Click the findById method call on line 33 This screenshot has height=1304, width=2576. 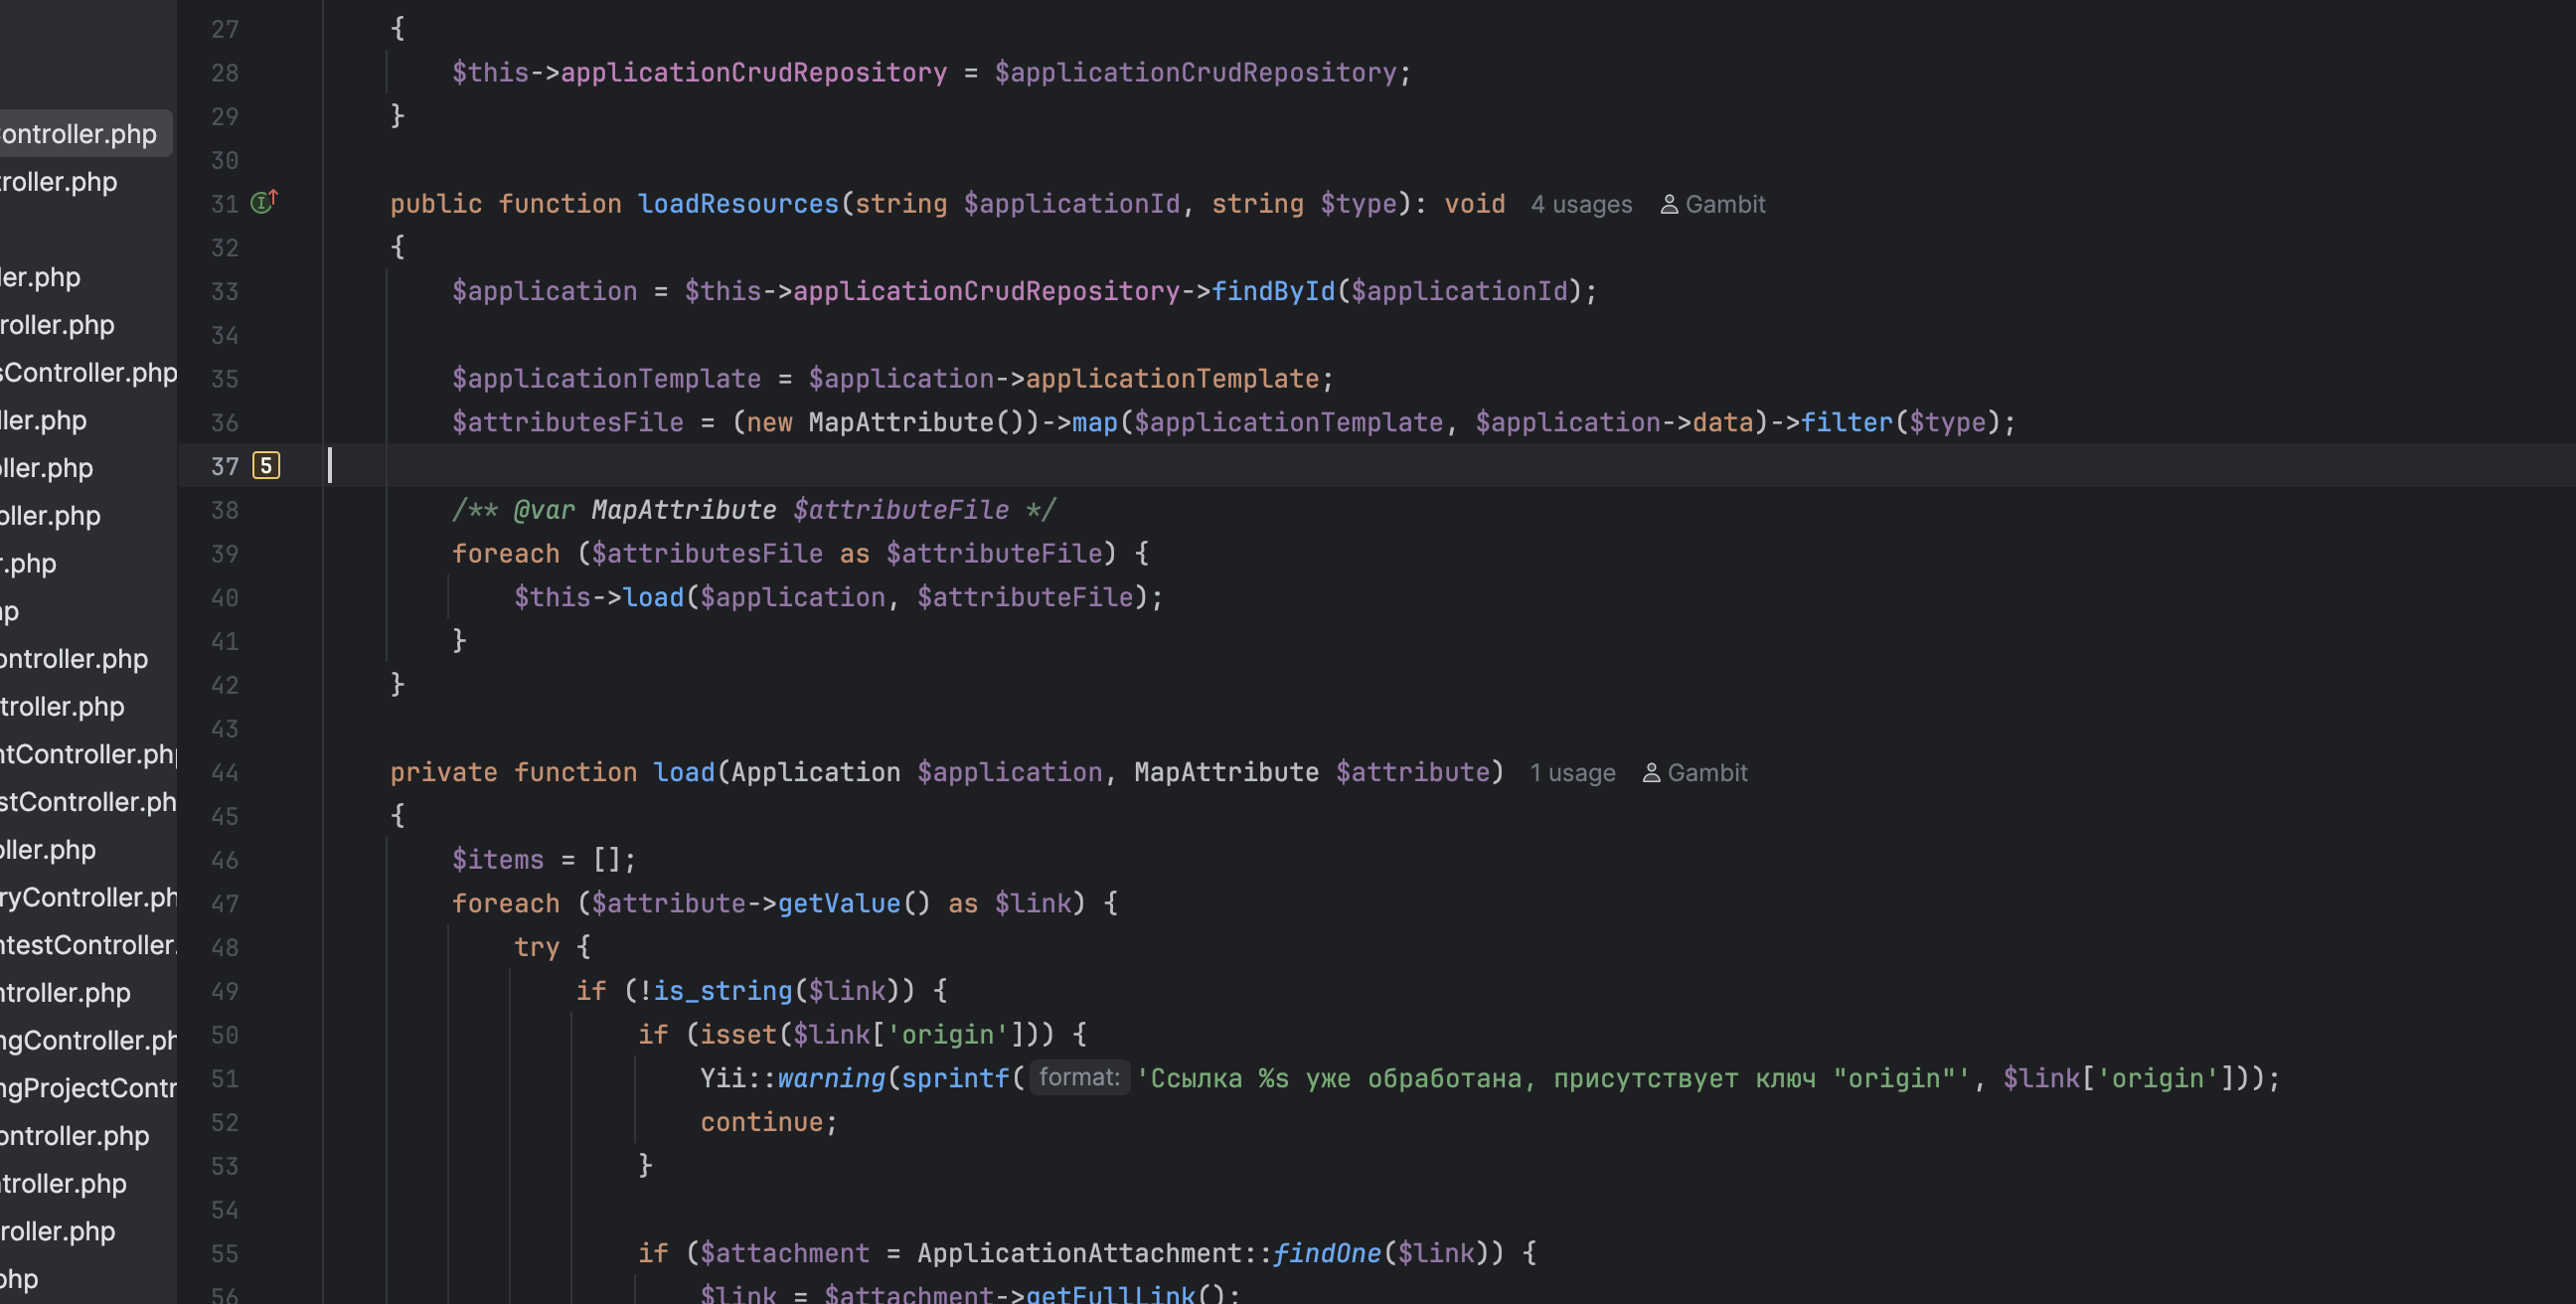(1273, 291)
